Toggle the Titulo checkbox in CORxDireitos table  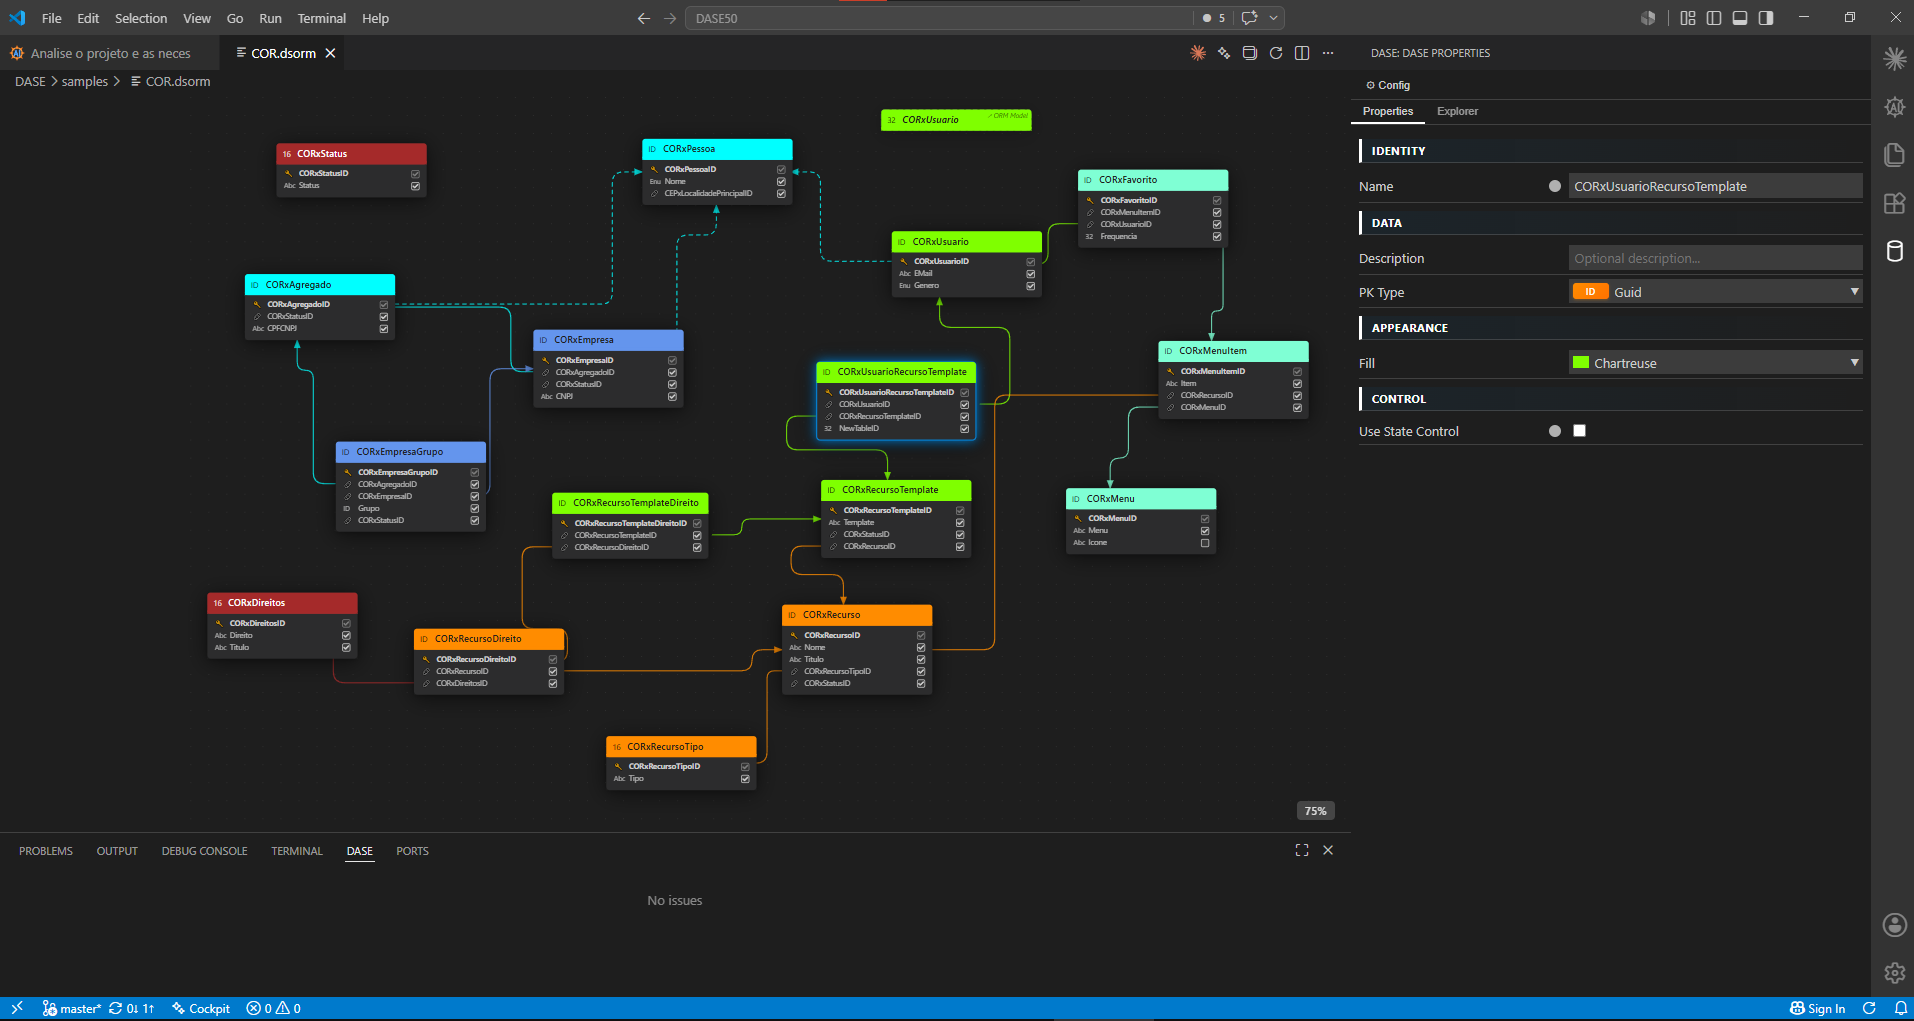(x=346, y=648)
